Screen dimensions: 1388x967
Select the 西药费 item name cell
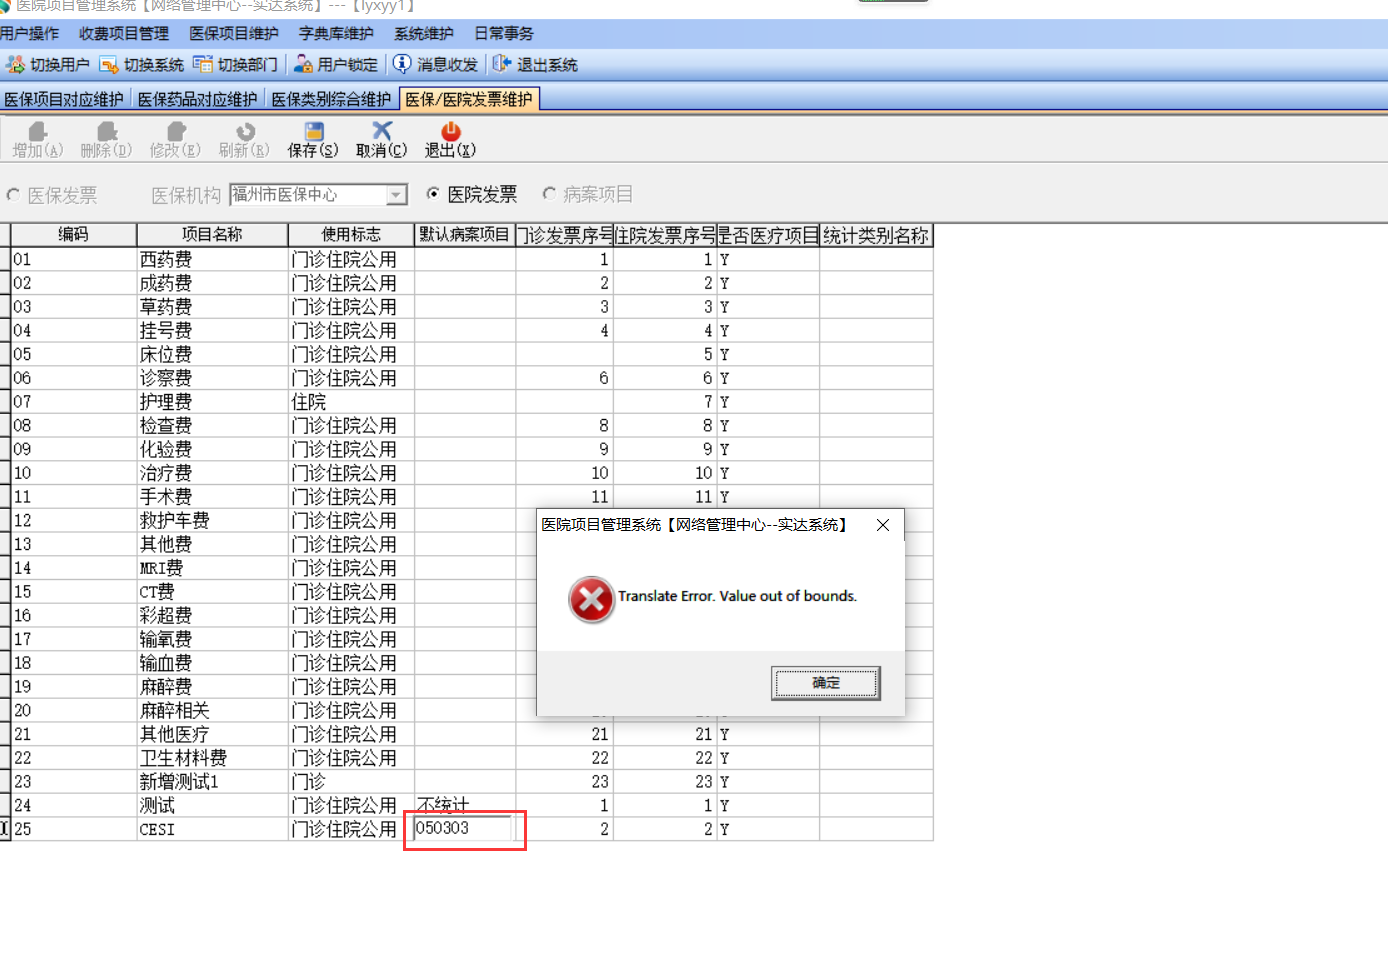click(x=212, y=259)
